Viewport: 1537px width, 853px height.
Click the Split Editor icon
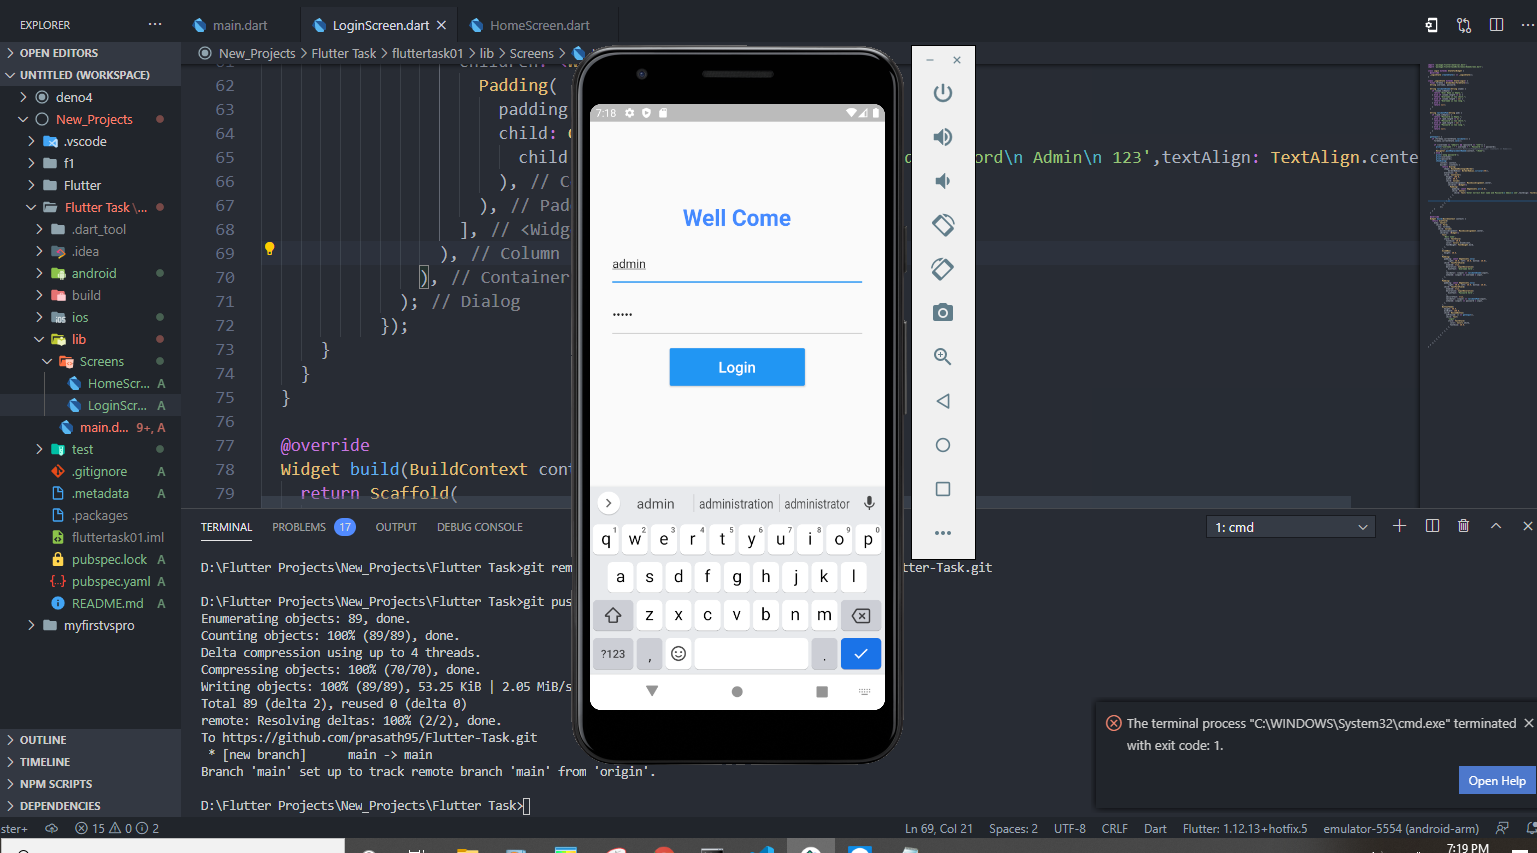pos(1497,24)
